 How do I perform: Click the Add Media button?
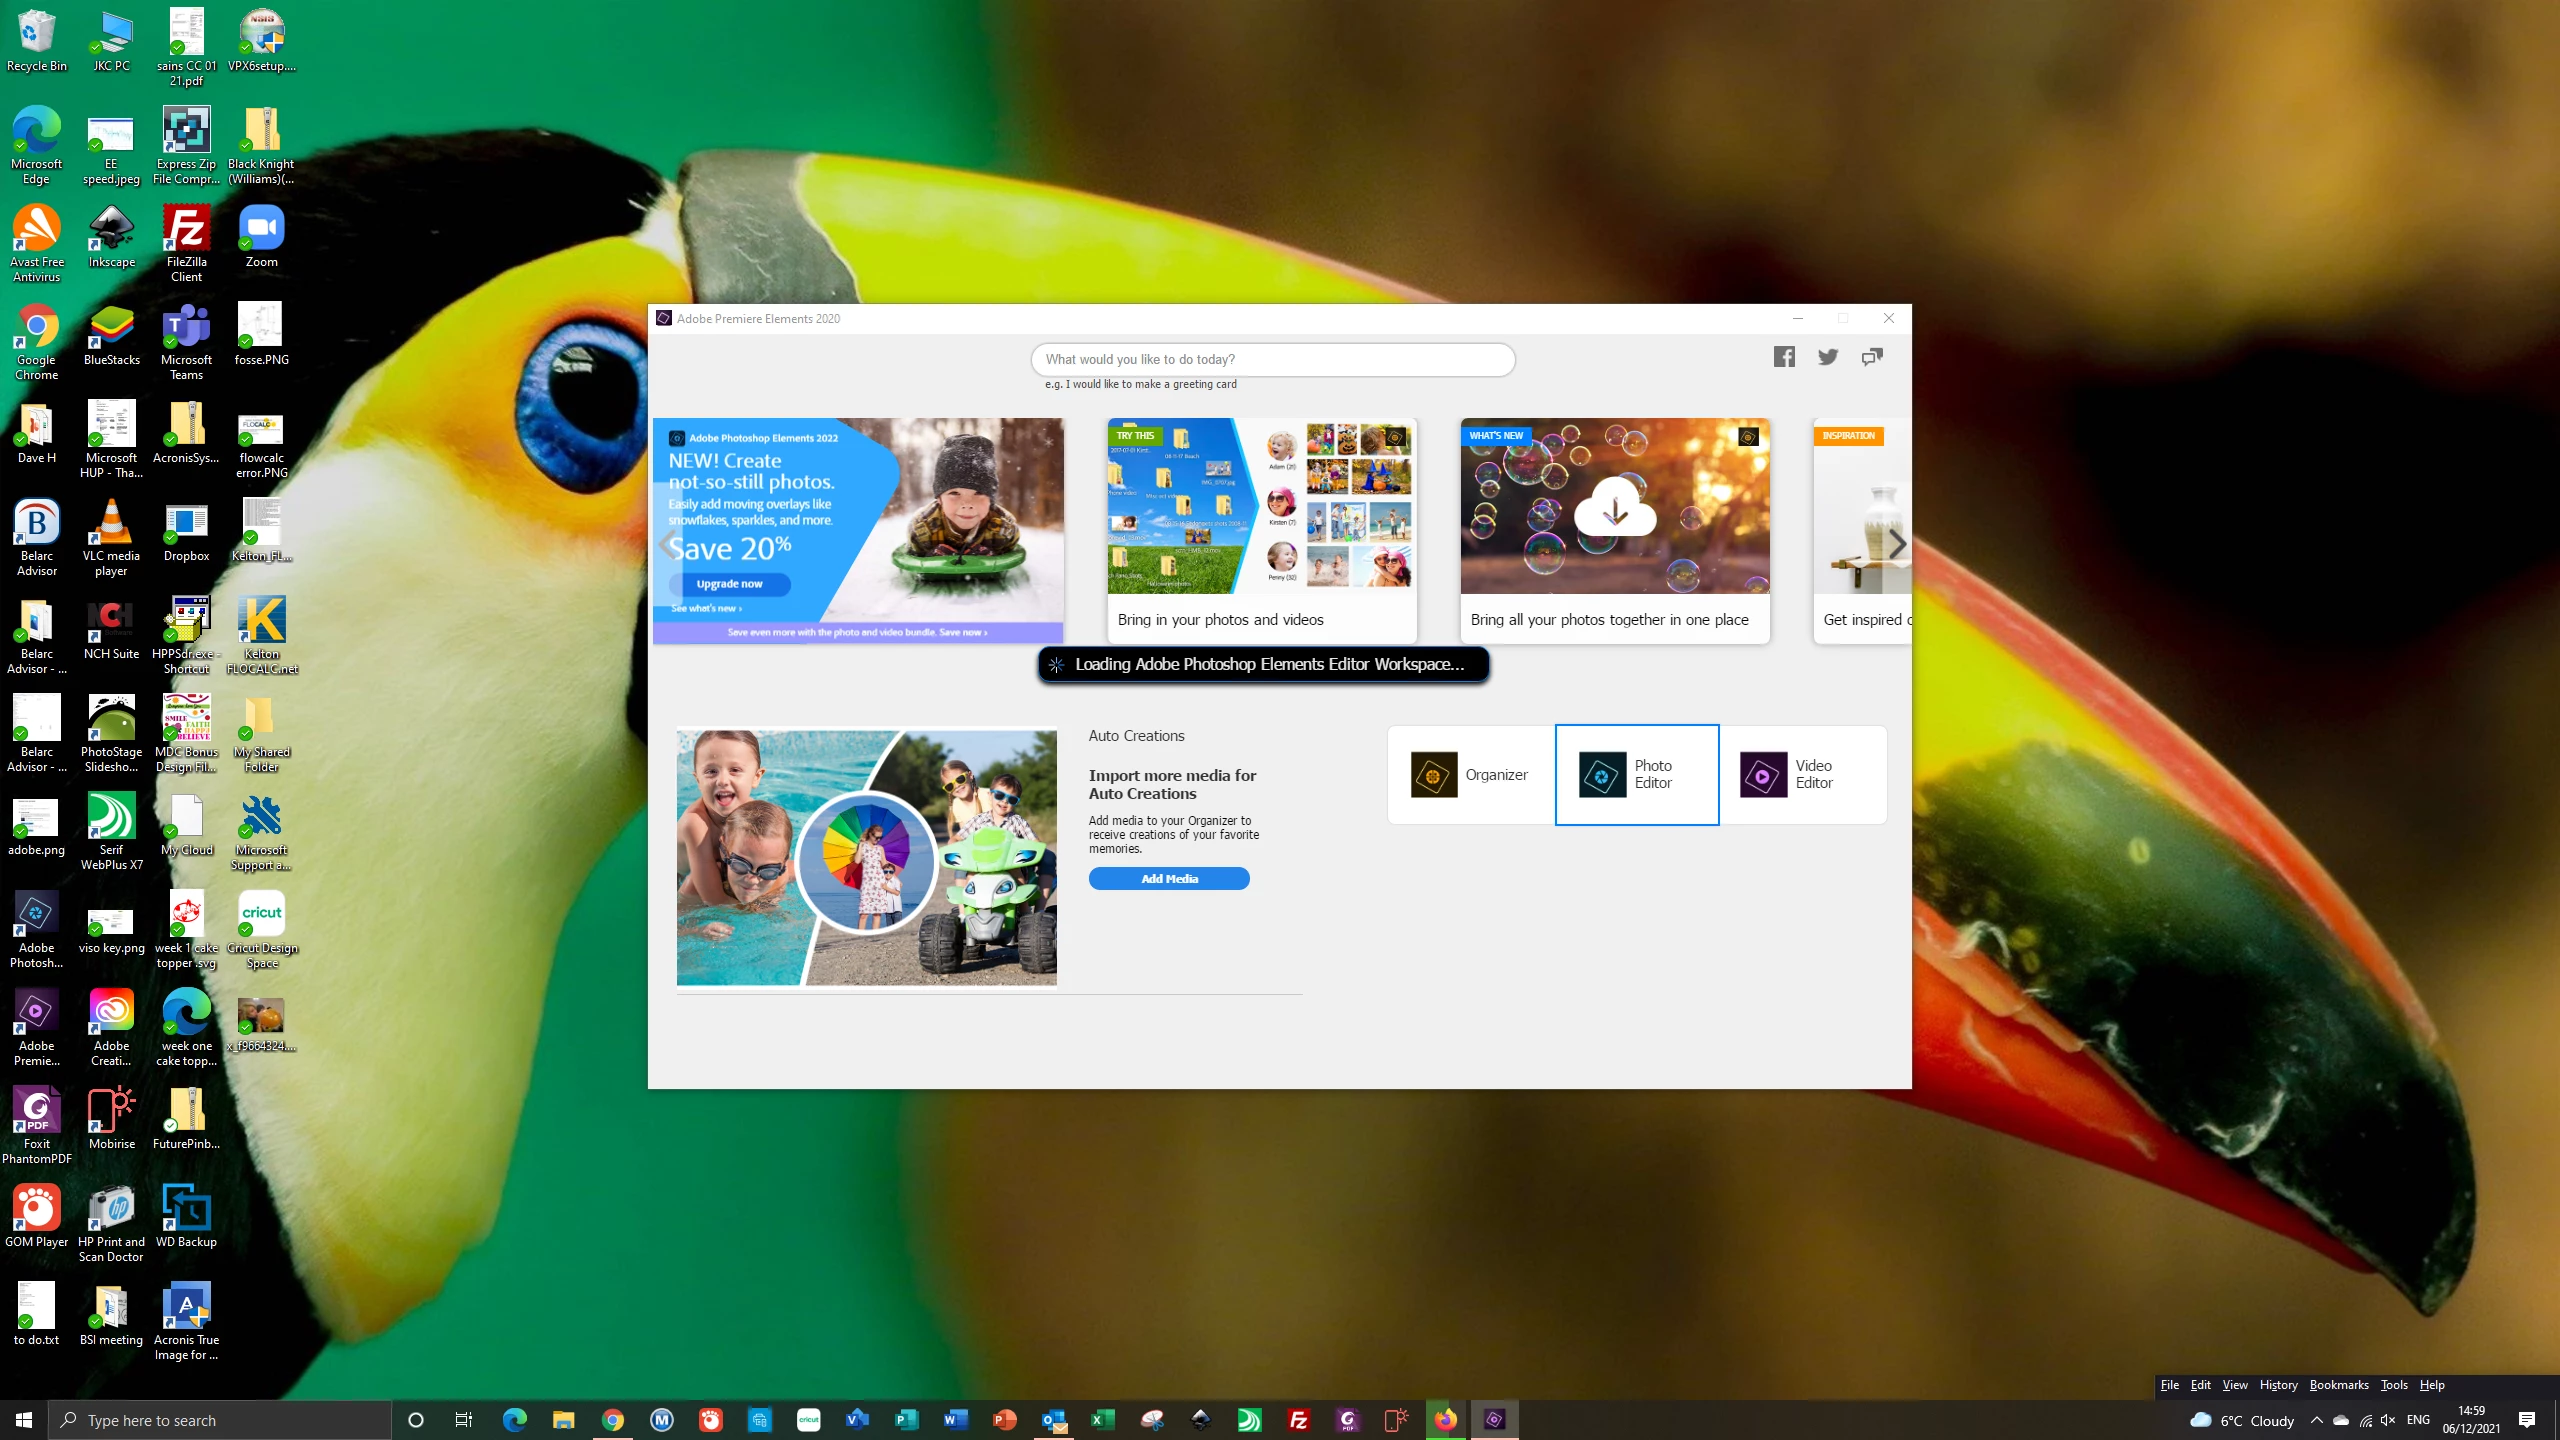pos(1168,878)
